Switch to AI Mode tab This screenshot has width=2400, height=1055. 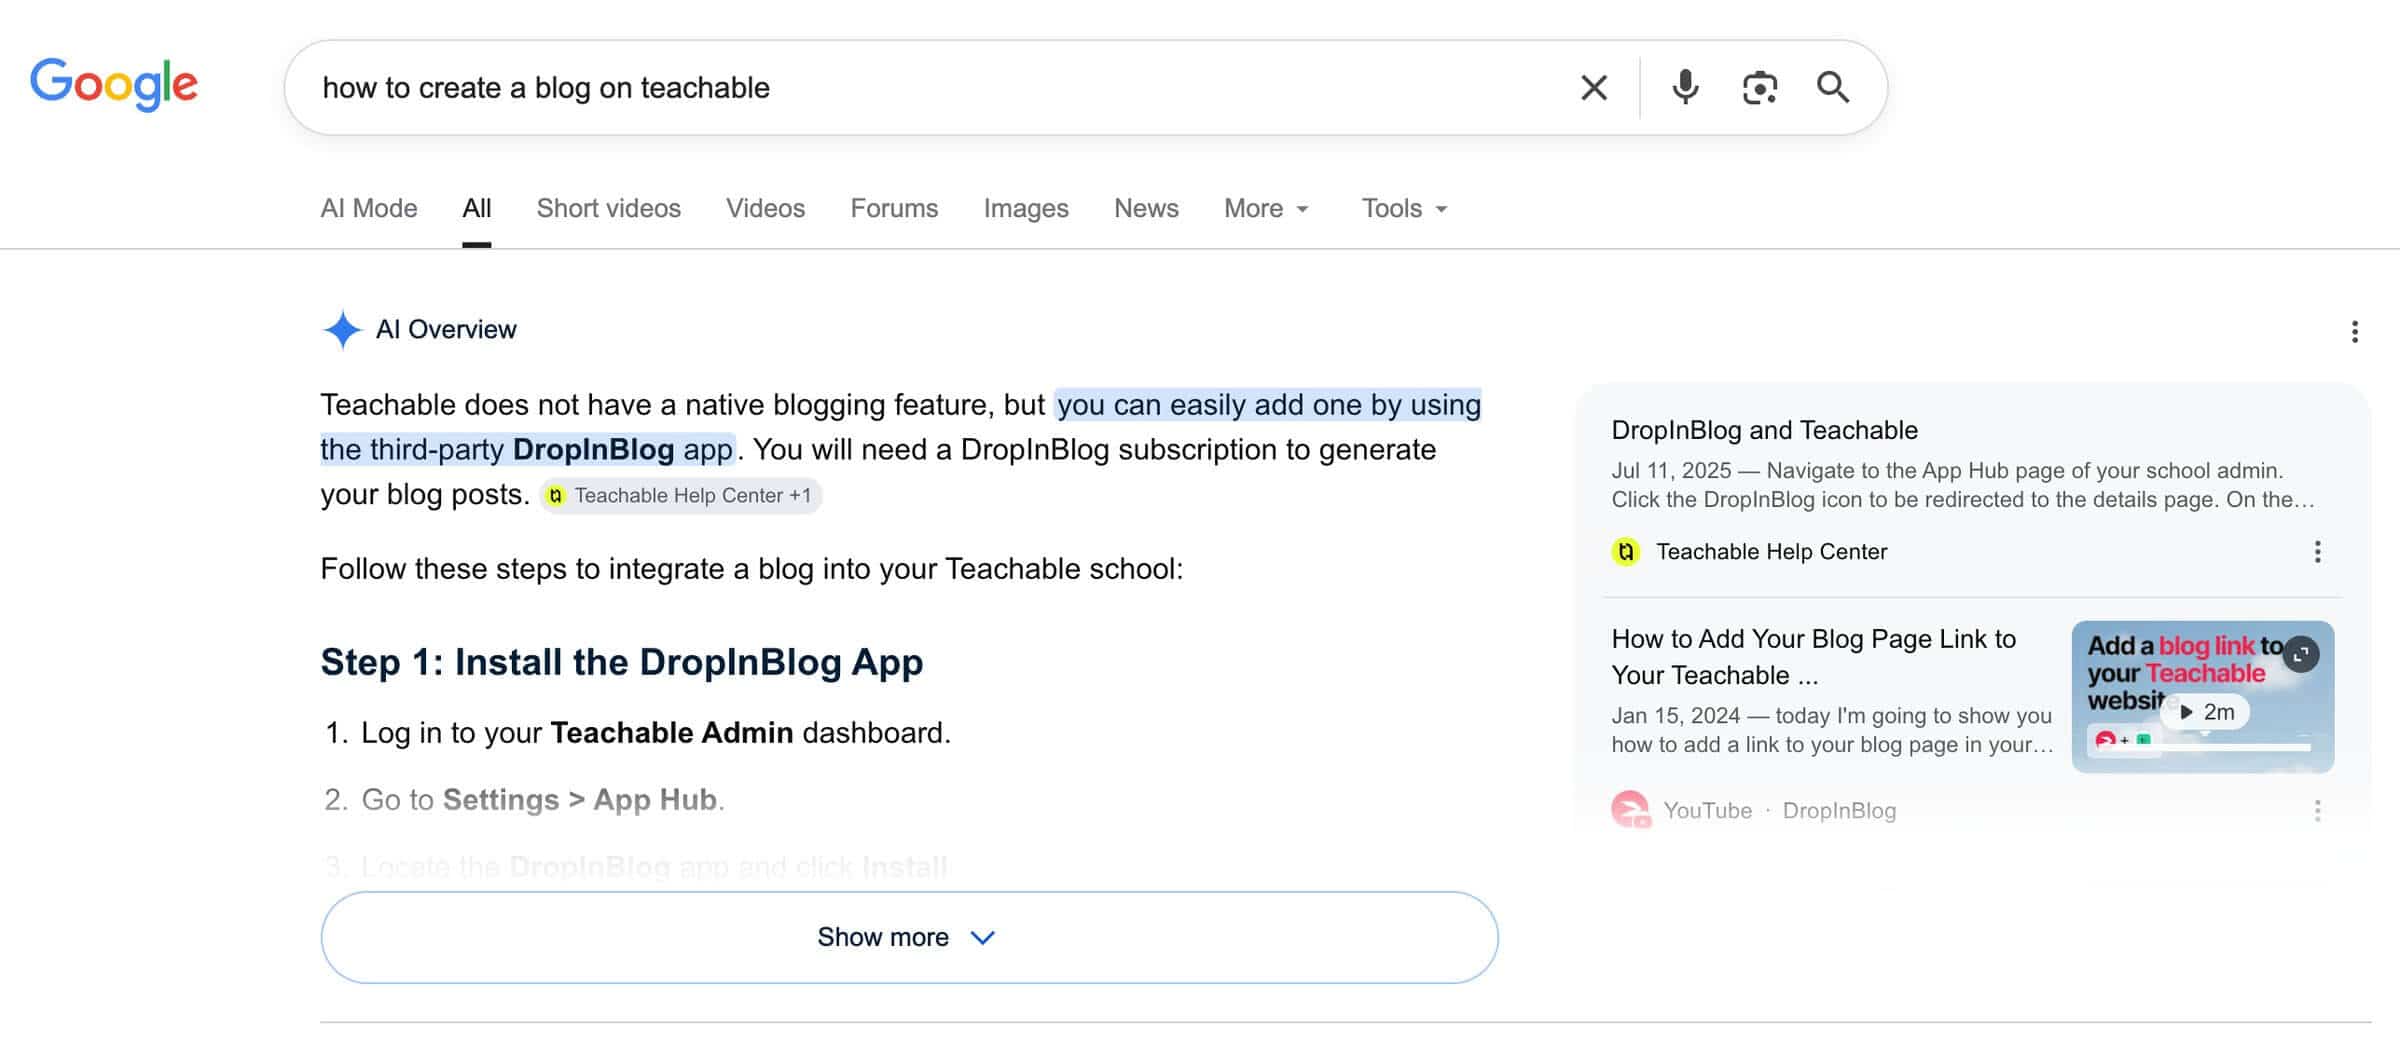coord(369,208)
